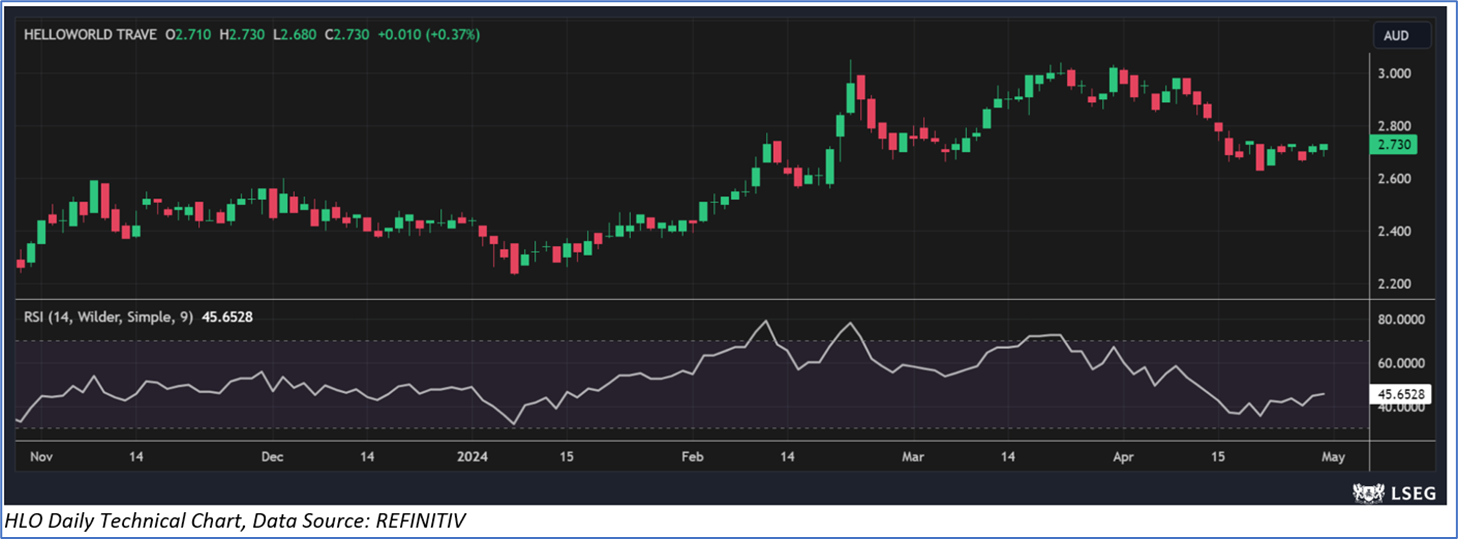This screenshot has height=539, width=1458.
Task: Click the Nov date axis label
Action: (41, 456)
